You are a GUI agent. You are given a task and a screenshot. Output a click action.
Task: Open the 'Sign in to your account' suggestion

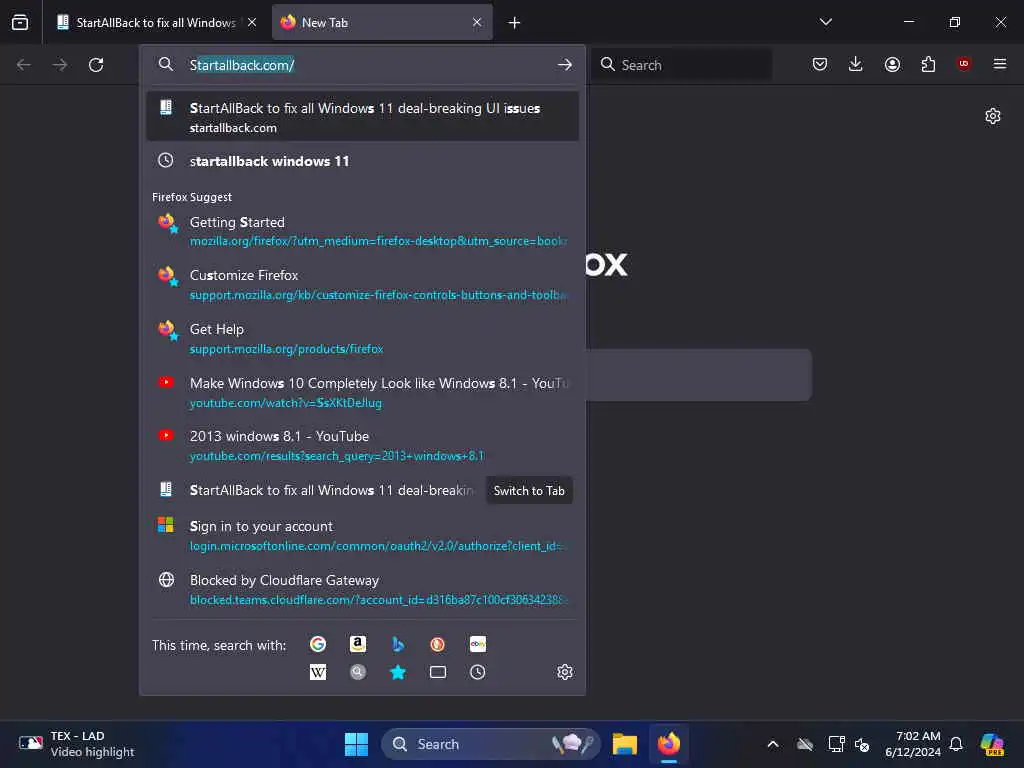(362, 536)
